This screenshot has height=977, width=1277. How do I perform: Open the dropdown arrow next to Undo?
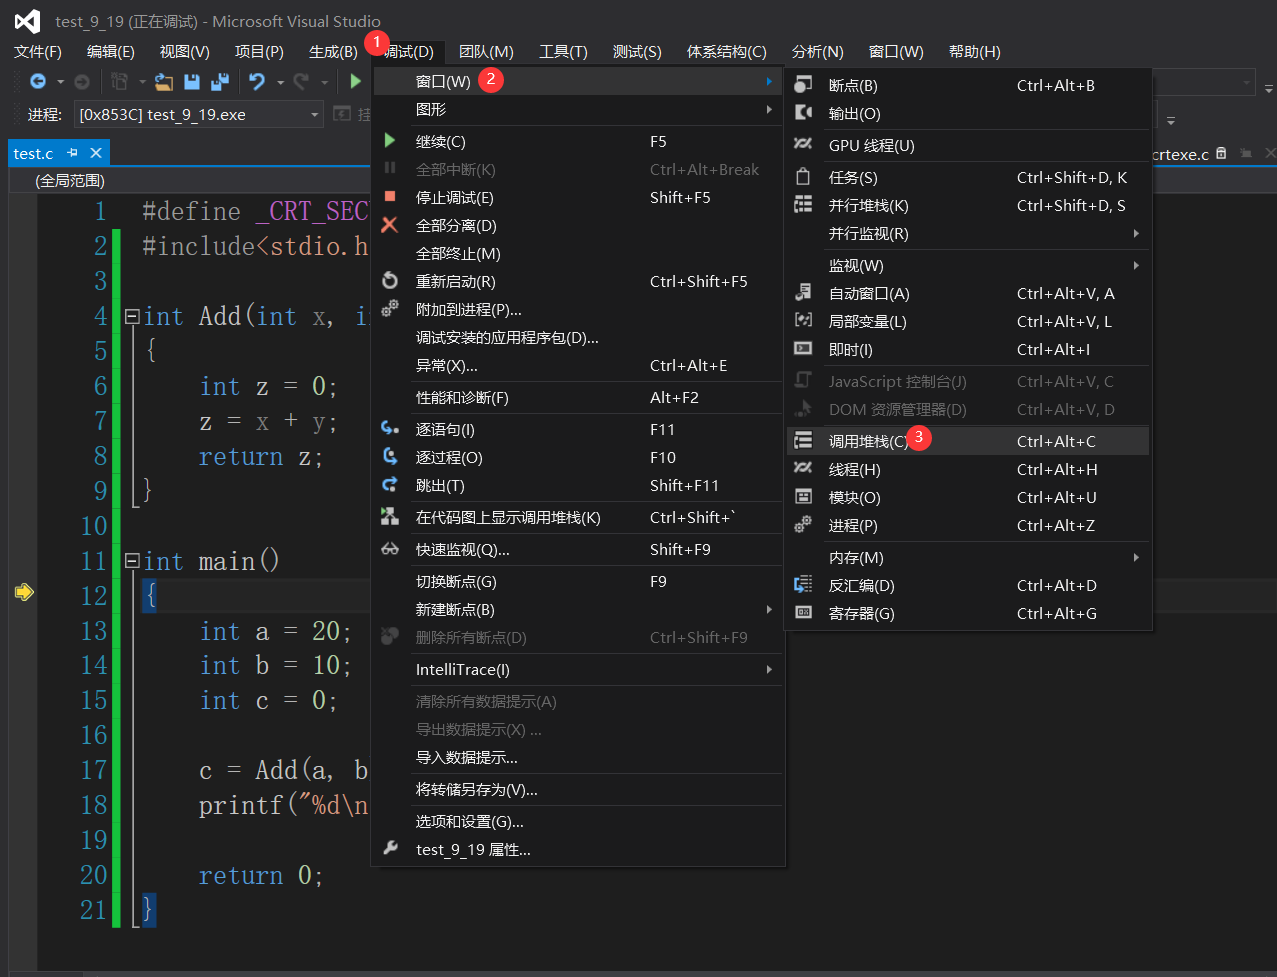click(x=280, y=82)
